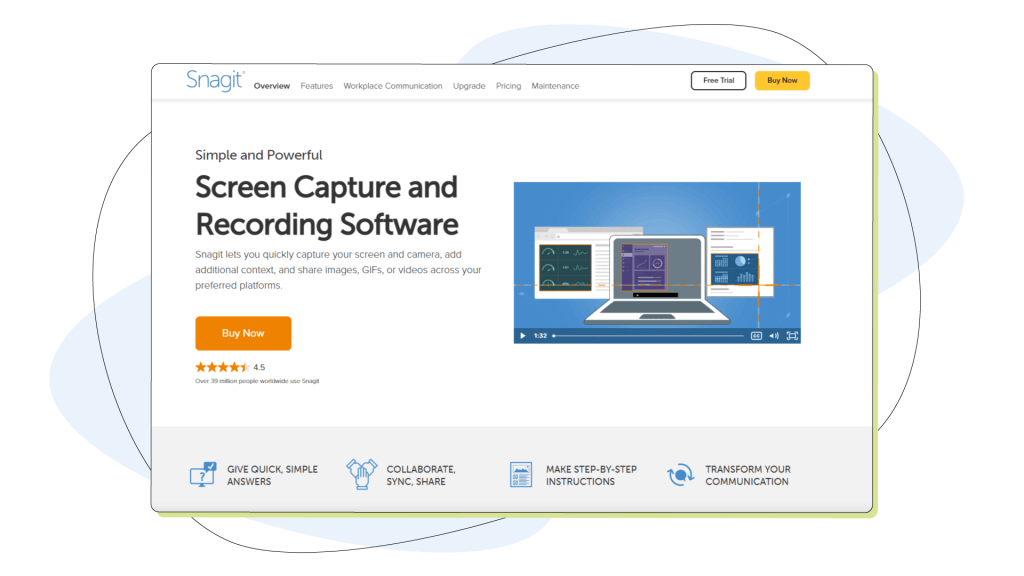Enter fullscreen on the video player
This screenshot has width=1024, height=576.
tap(792, 336)
